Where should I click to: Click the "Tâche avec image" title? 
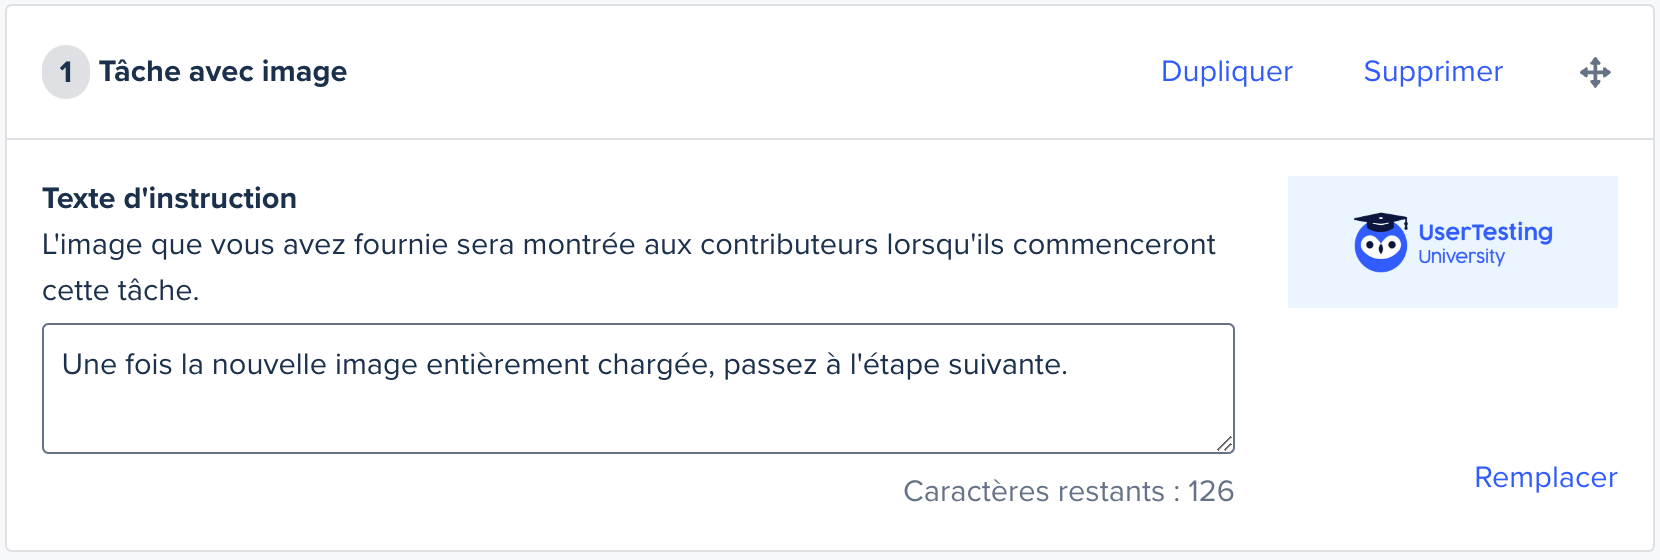click(x=223, y=72)
